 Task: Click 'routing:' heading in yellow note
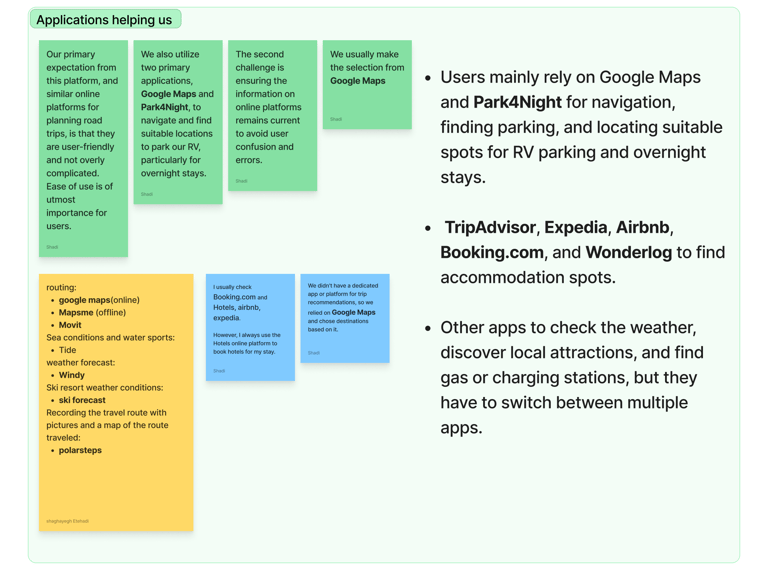[x=61, y=287]
